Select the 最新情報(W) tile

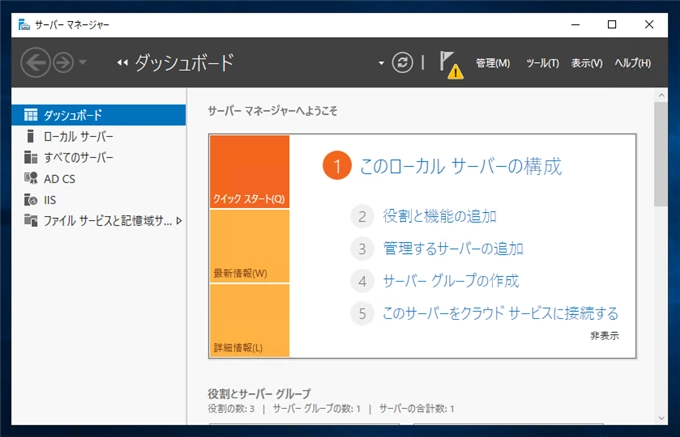[x=249, y=246]
